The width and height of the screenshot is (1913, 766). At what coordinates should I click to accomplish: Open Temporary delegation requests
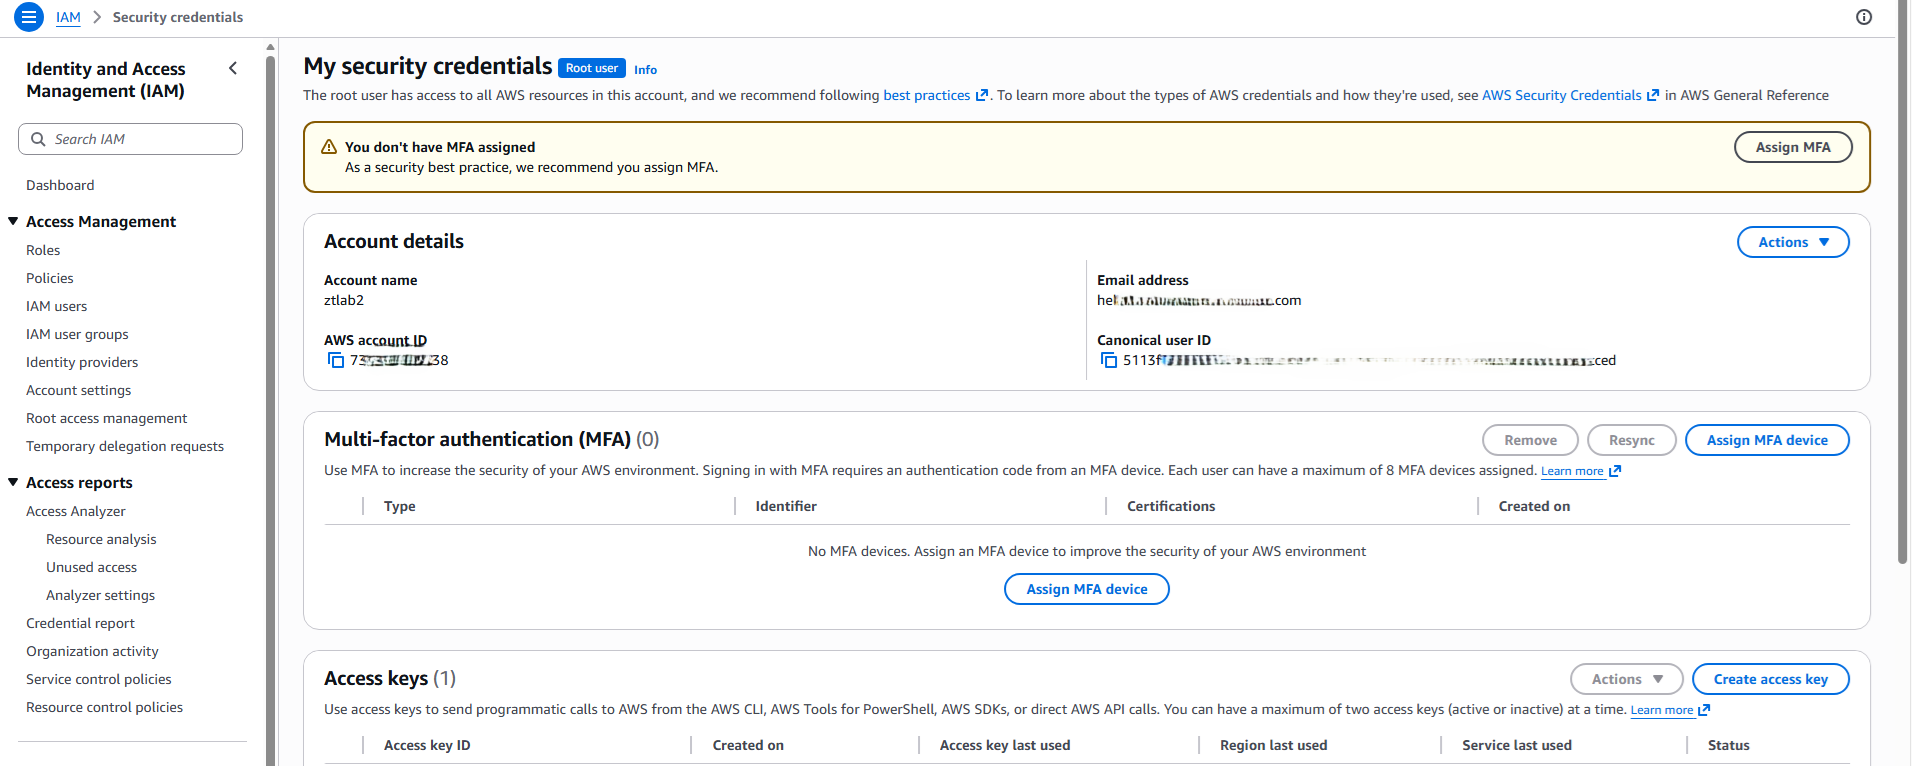pos(125,446)
